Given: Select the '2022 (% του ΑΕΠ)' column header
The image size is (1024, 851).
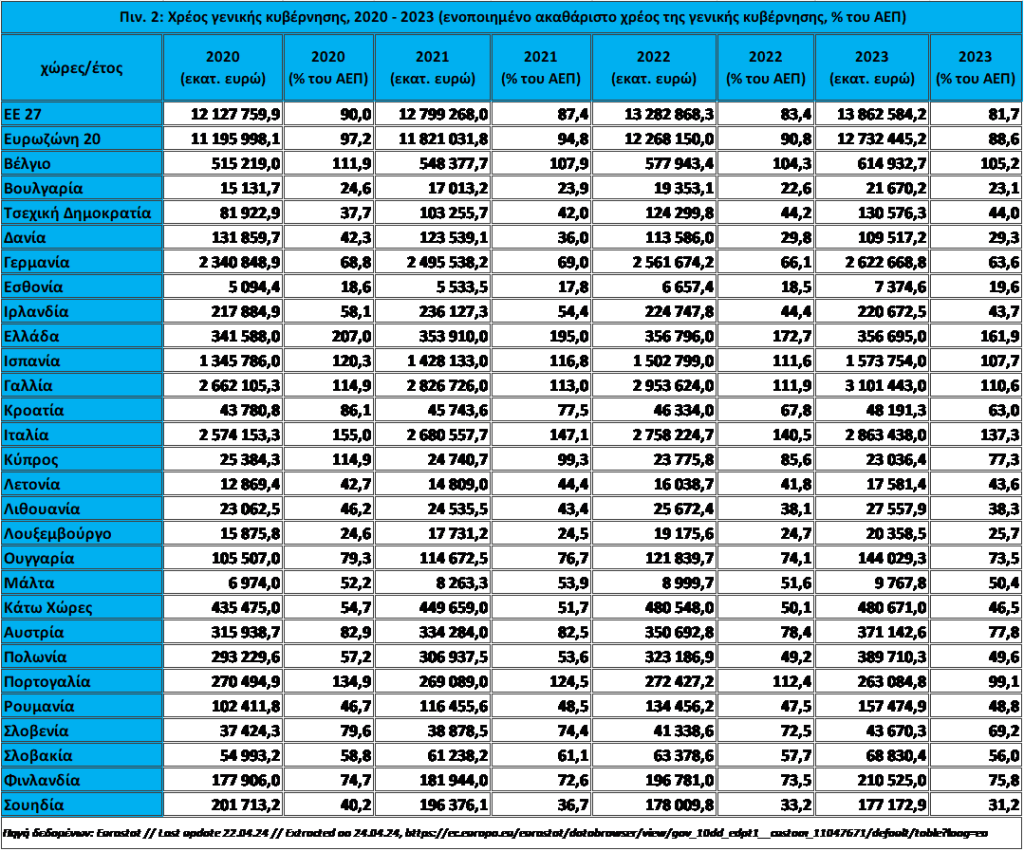Looking at the screenshot, I should [764, 67].
